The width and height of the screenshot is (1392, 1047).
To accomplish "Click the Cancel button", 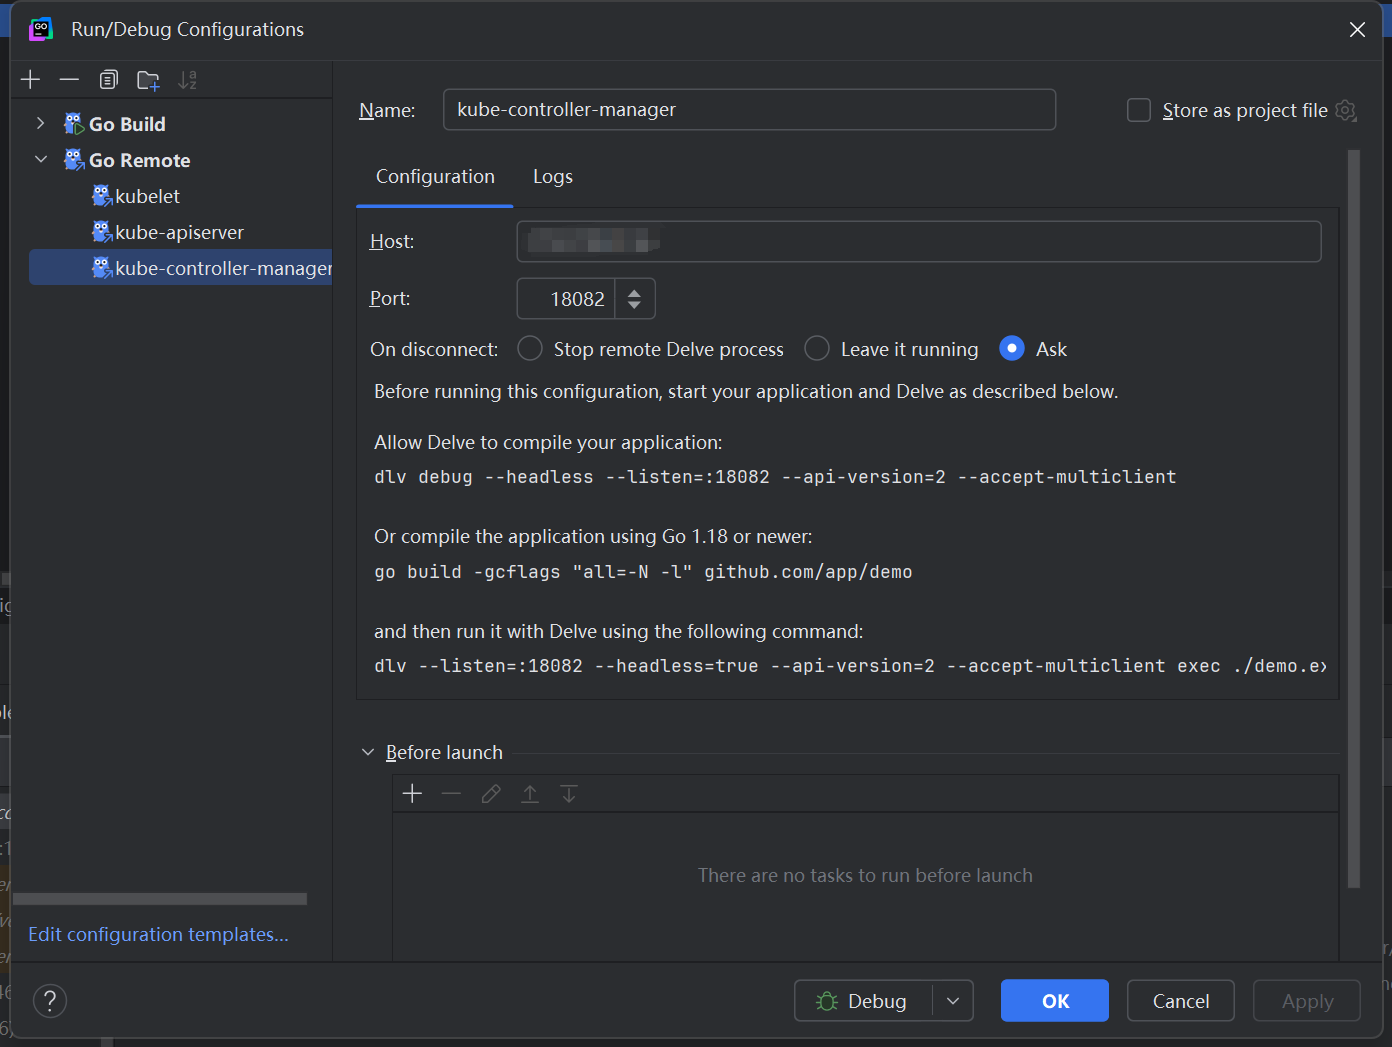I will pyautogui.click(x=1181, y=1001).
